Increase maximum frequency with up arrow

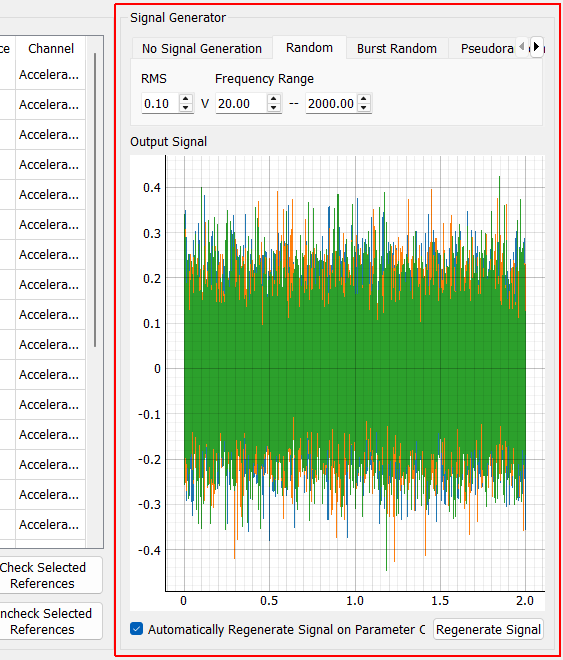pos(364,99)
